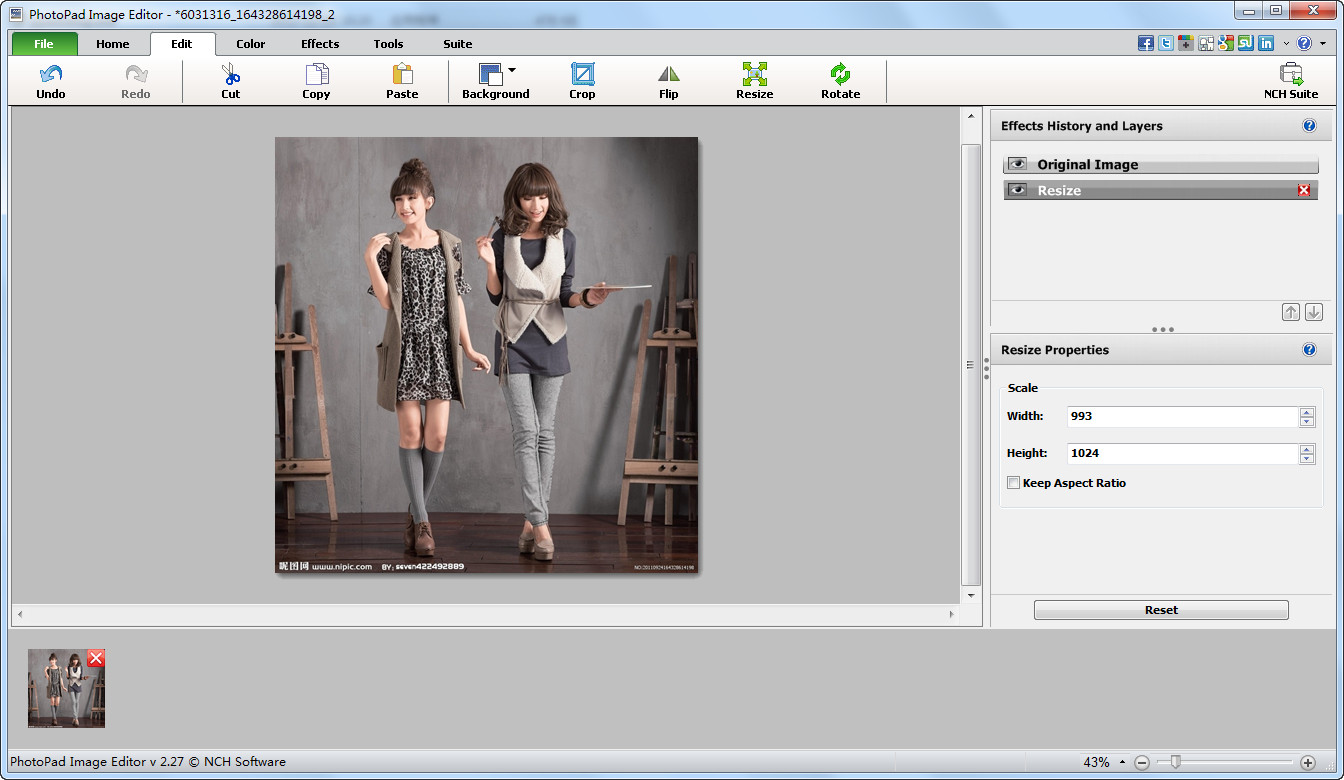Viewport: 1344px width, 780px height.
Task: Click the Rotate icon
Action: (x=840, y=75)
